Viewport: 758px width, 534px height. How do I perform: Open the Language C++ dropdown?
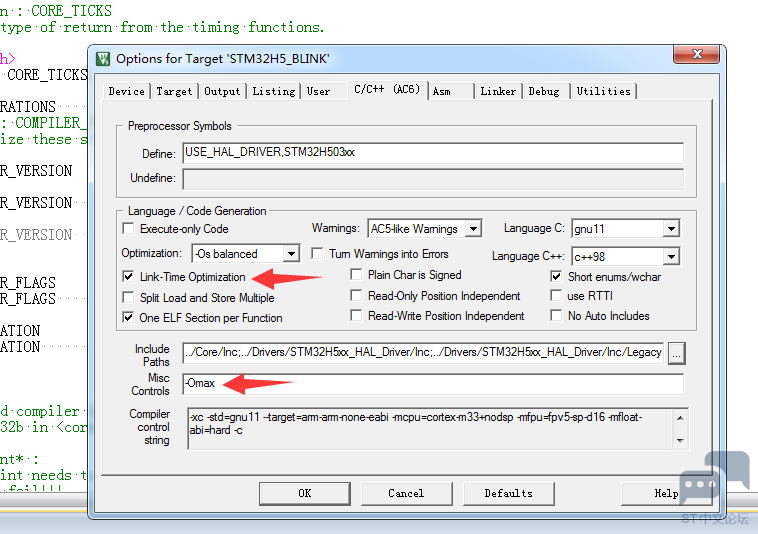(x=671, y=257)
